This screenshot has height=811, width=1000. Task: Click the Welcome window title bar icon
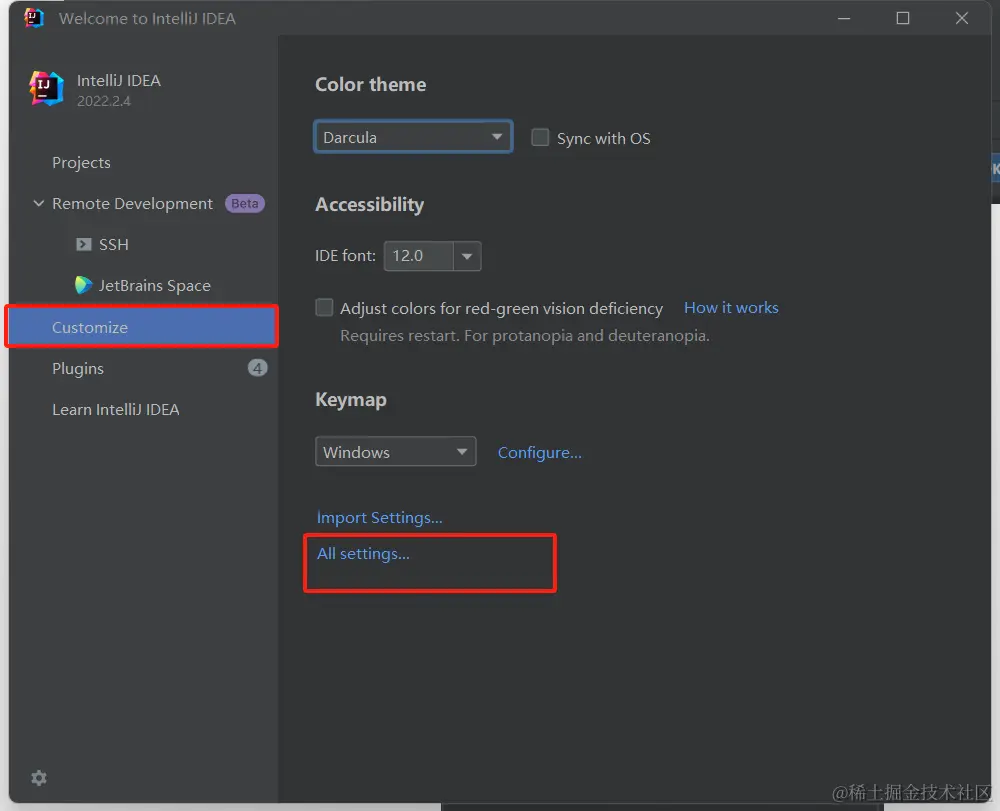[33, 17]
